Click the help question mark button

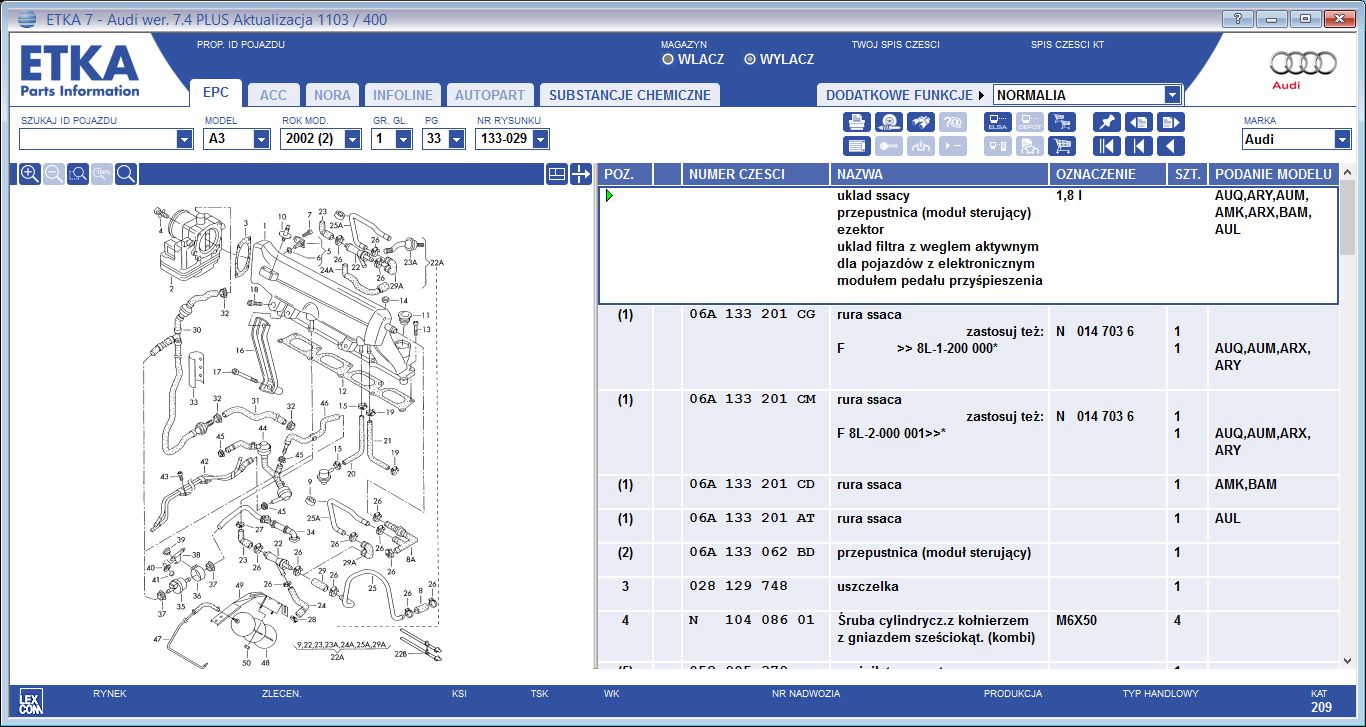tap(1238, 18)
